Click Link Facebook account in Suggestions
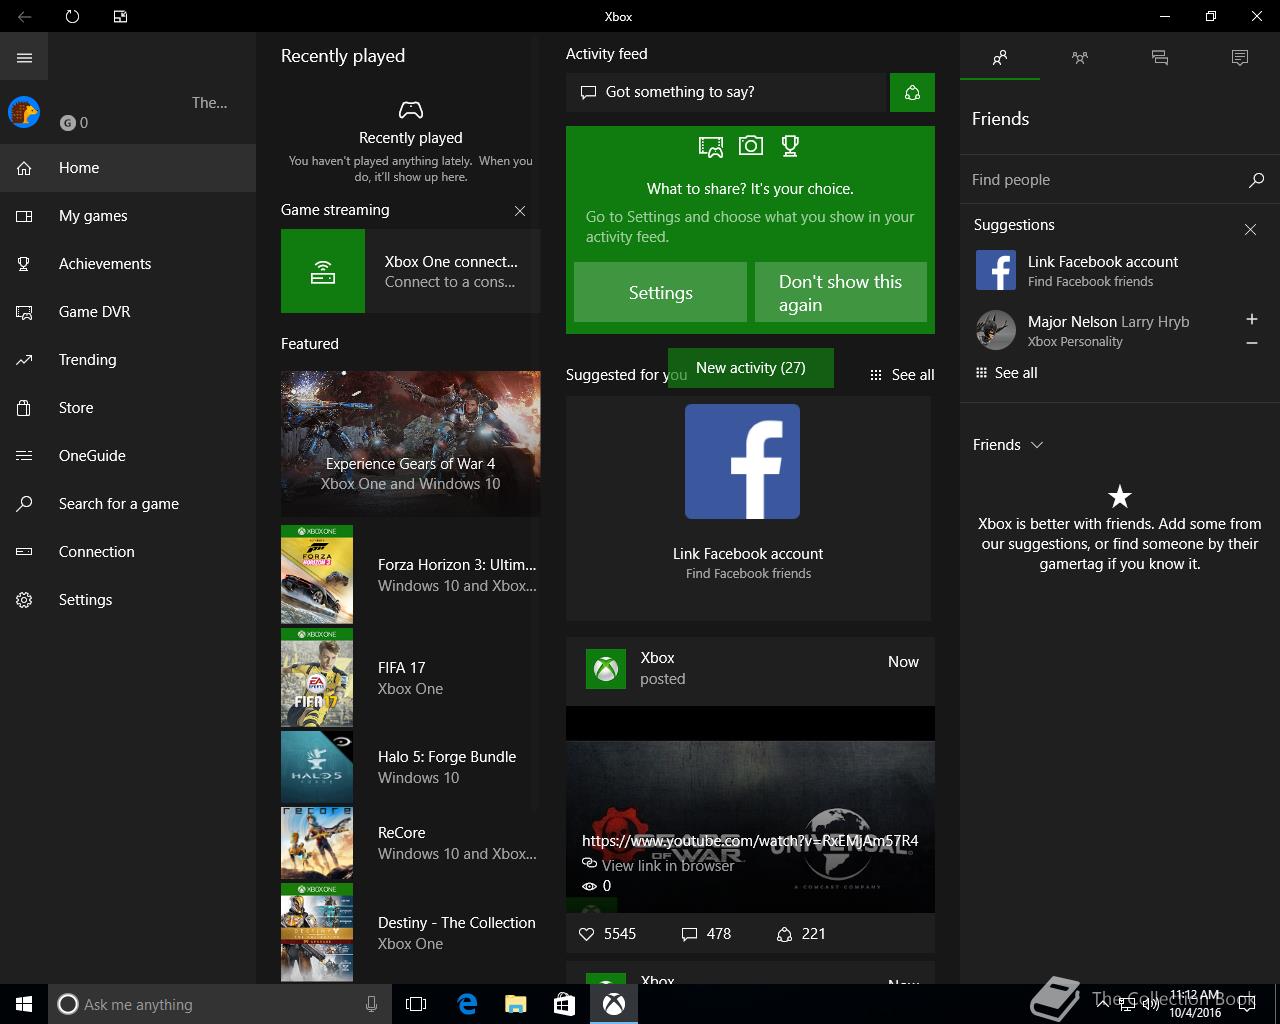 1103,262
